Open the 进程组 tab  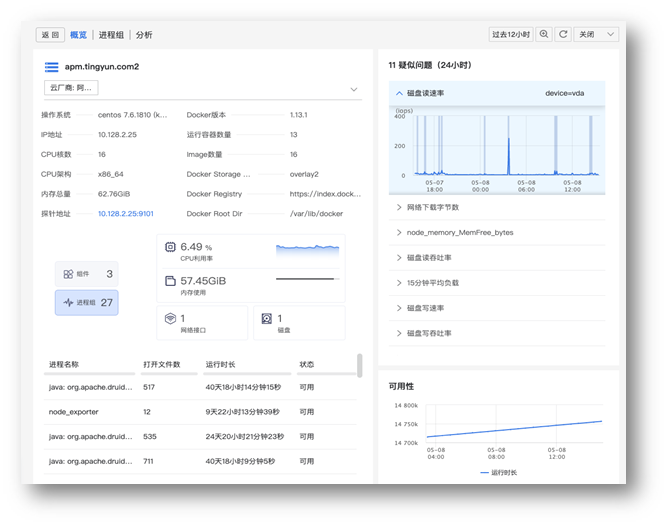coord(111,35)
